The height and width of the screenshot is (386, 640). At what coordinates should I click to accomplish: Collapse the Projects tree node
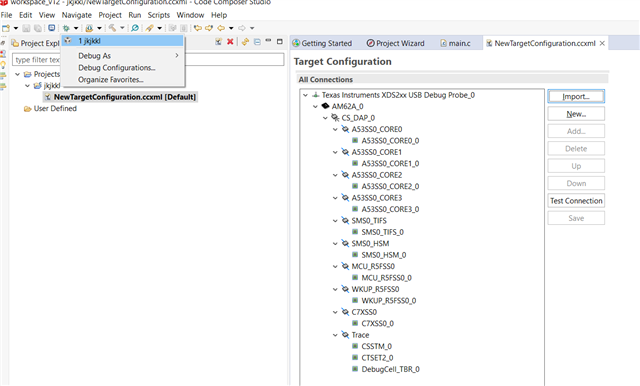(18, 74)
